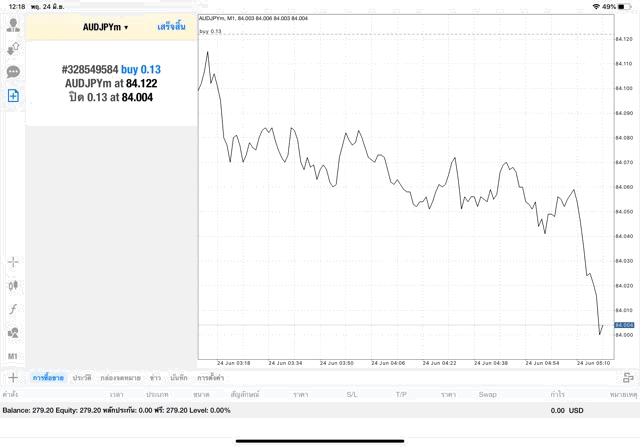Switch to the ประวัติ tab
Screen dimensions: 640x447
(x=81, y=378)
